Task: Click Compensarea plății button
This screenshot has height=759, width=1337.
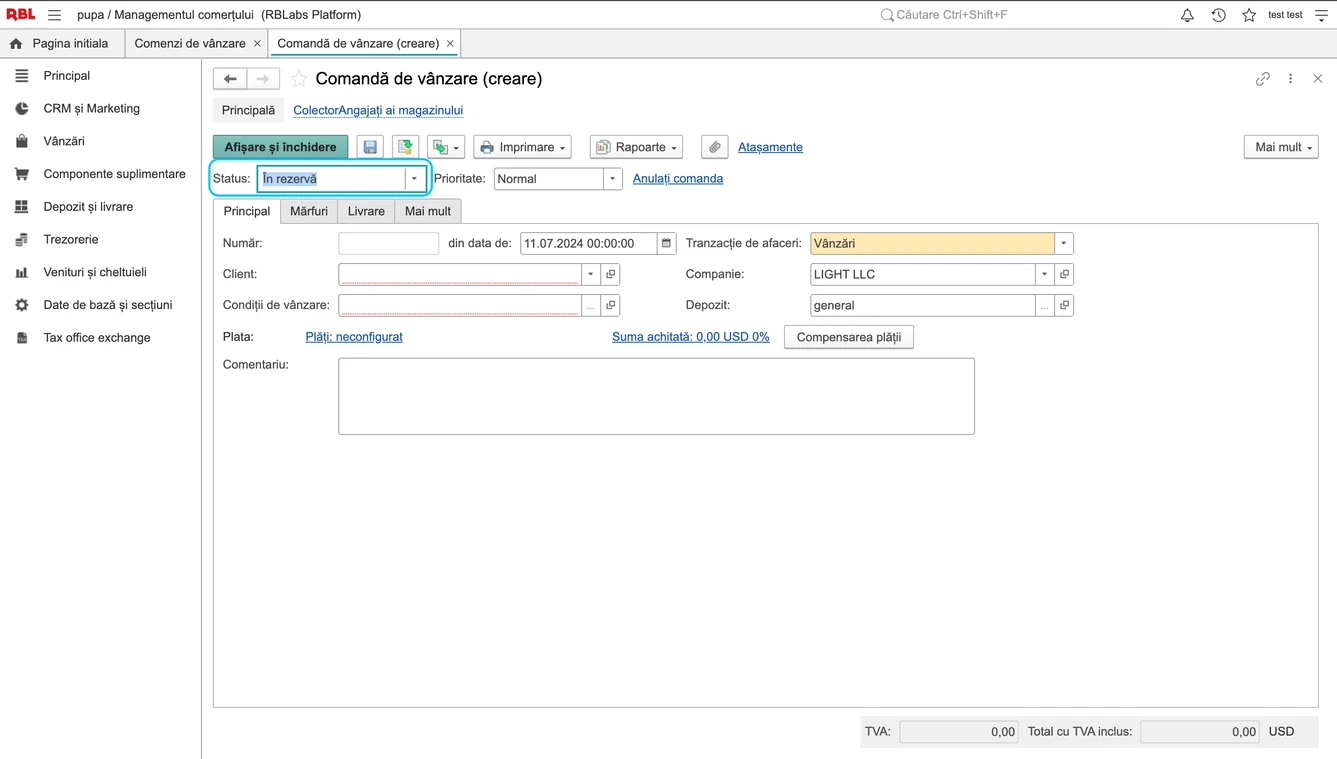Action: (x=849, y=337)
